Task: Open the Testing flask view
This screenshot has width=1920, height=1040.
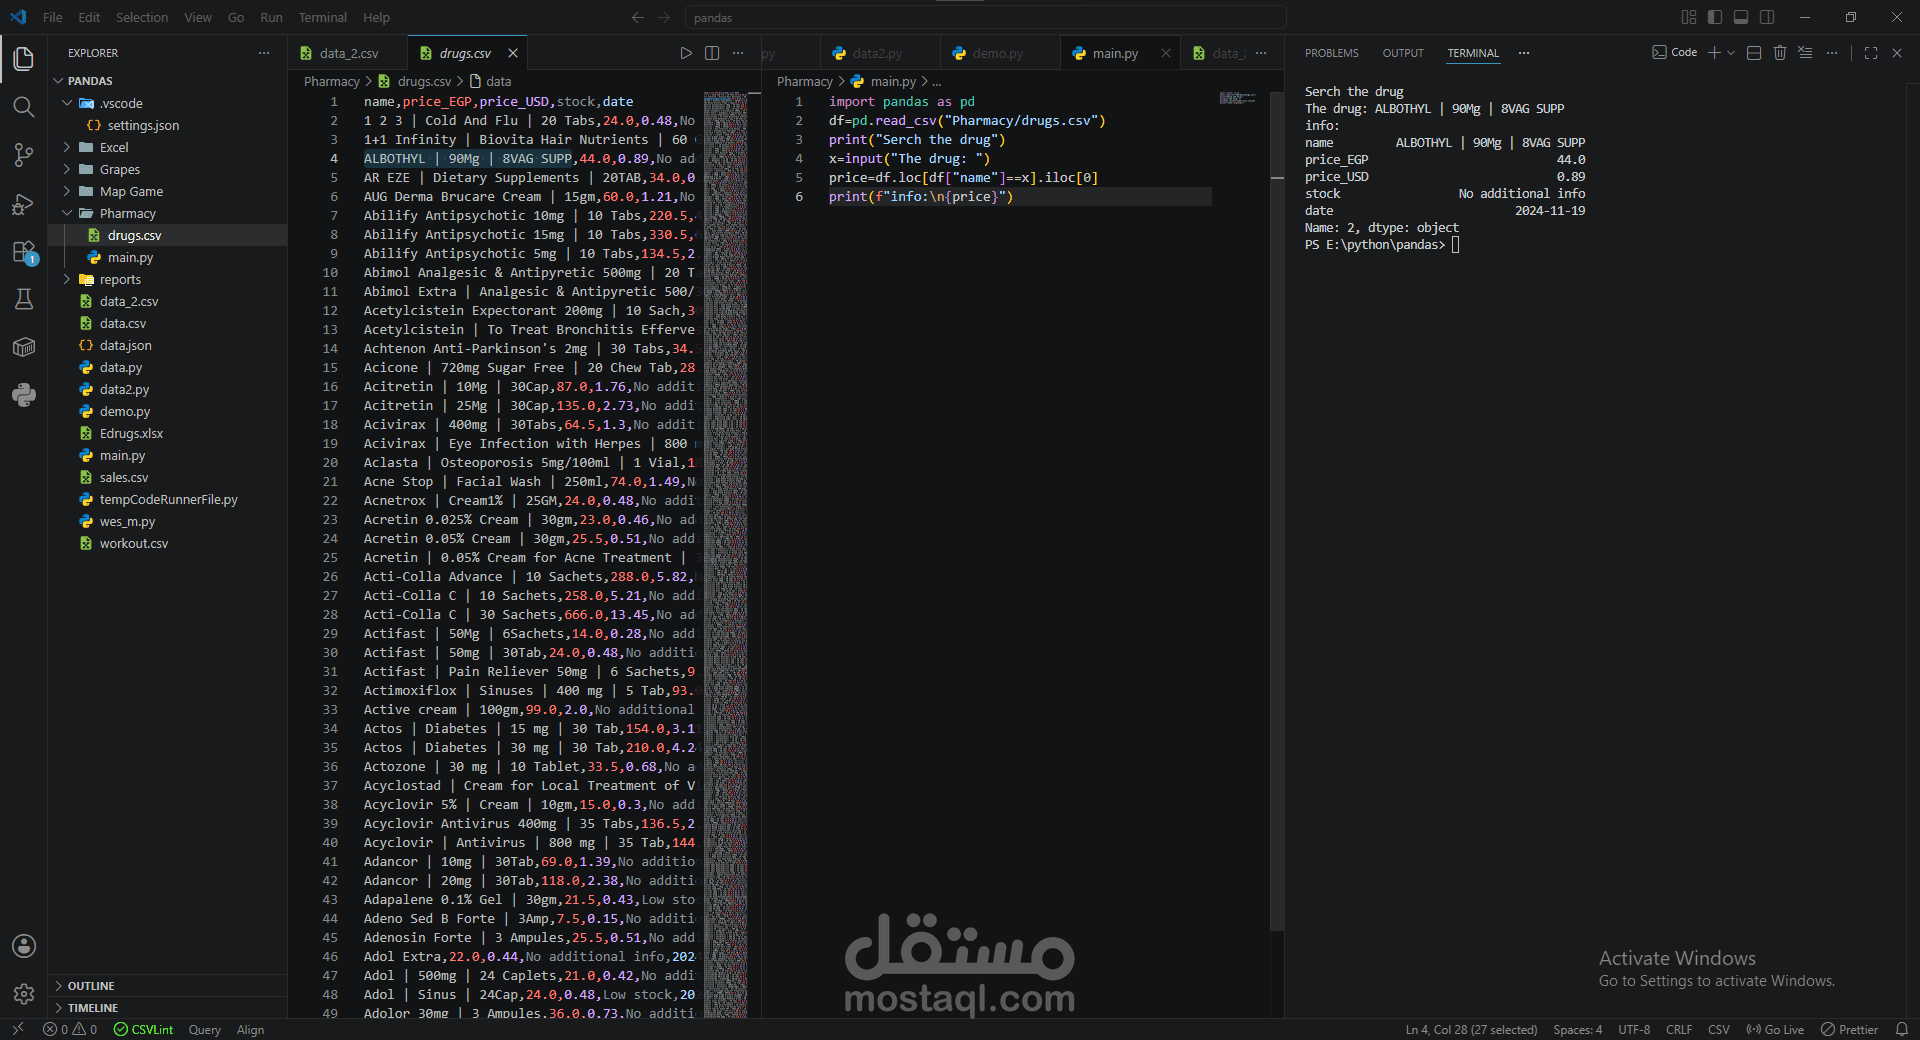Action: (24, 299)
